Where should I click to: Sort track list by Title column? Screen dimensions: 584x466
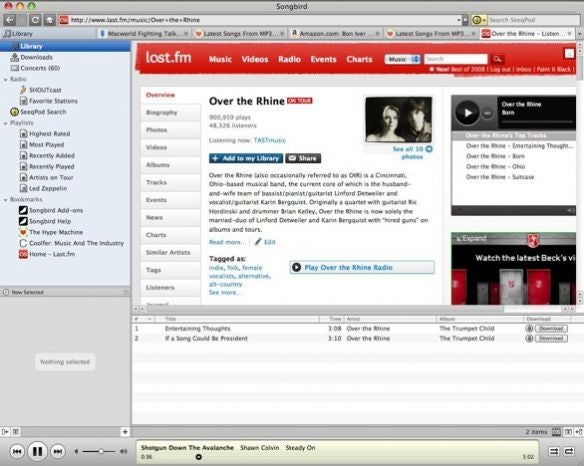[241, 319]
